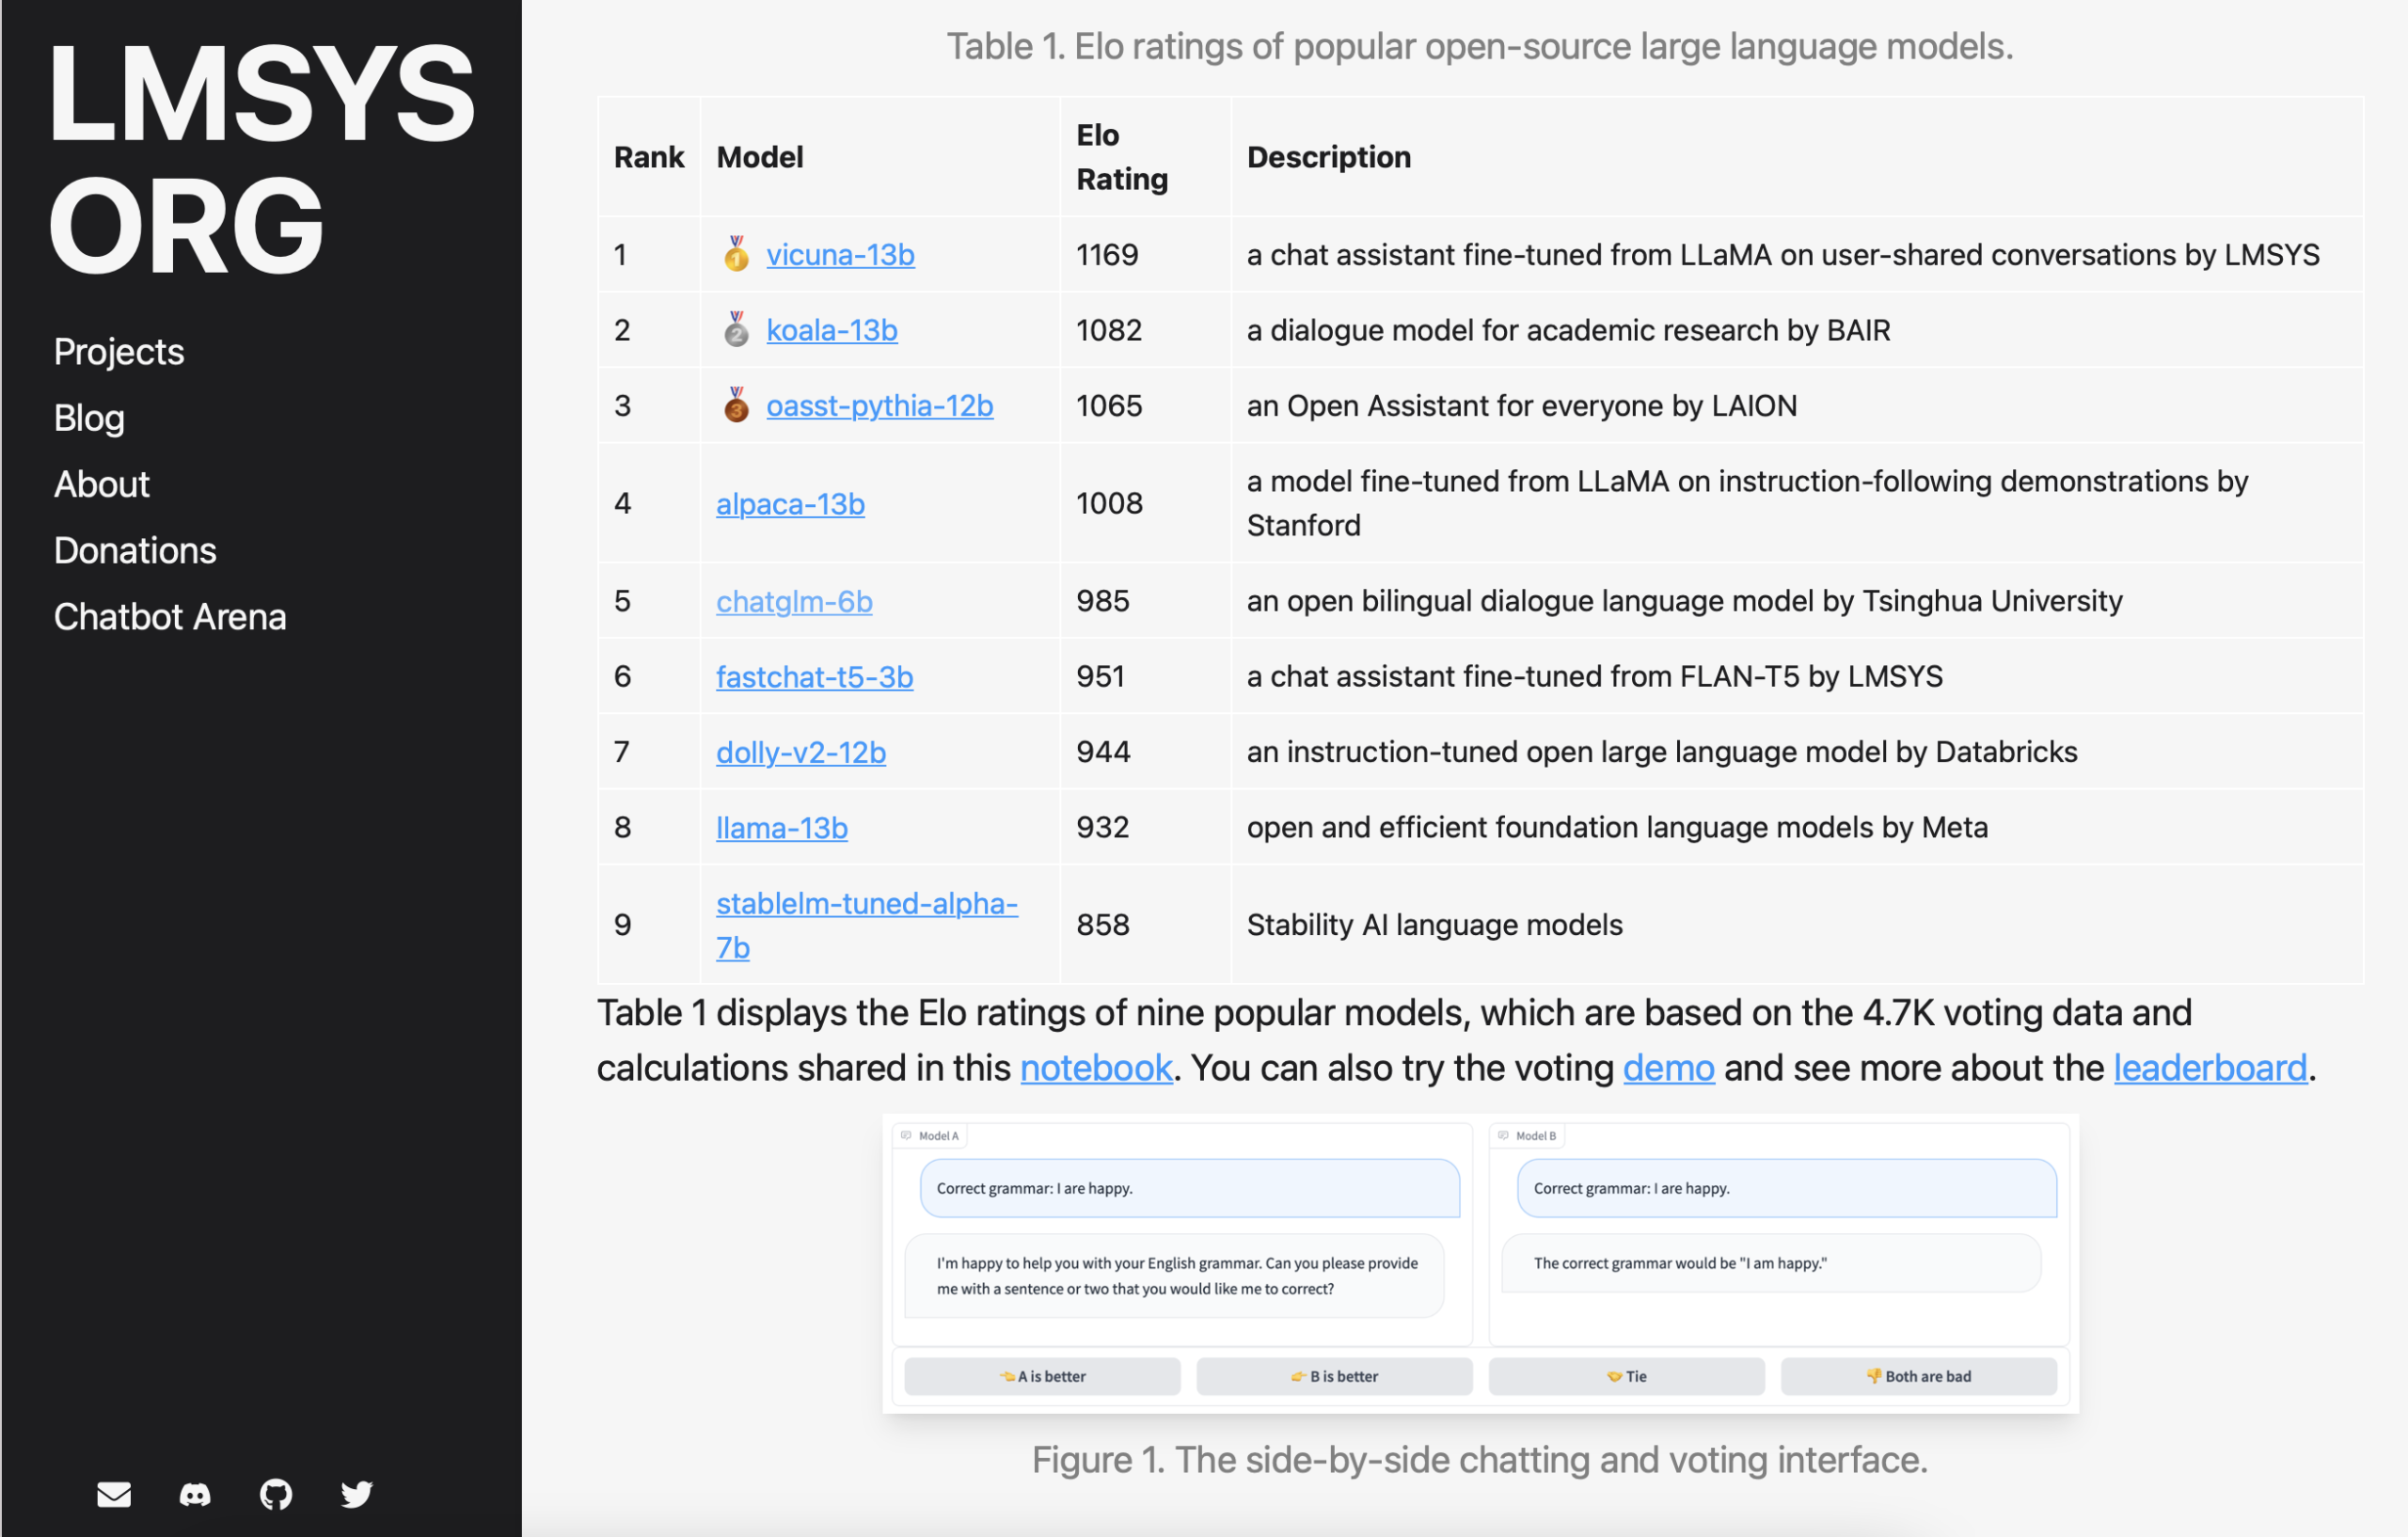Open the chatglm-6b model link
2408x1537 pixels.
pyautogui.click(x=794, y=601)
